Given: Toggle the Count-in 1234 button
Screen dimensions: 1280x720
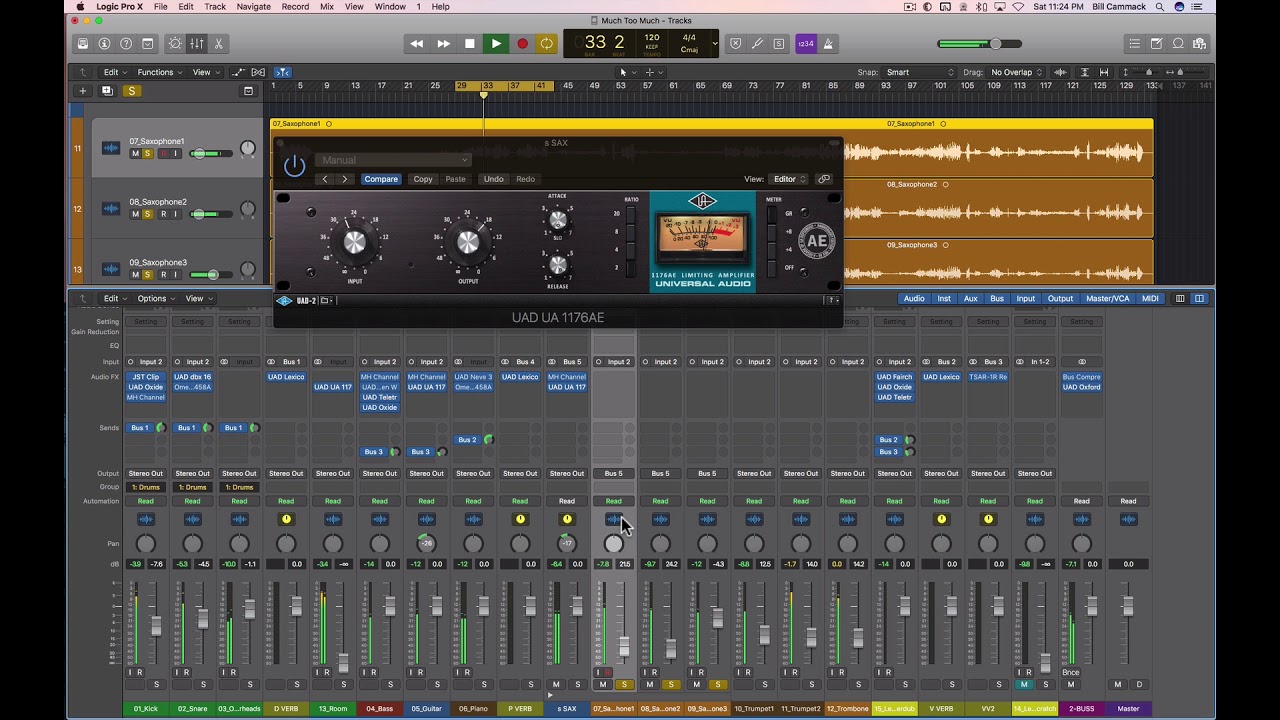Looking at the screenshot, I should pos(805,44).
